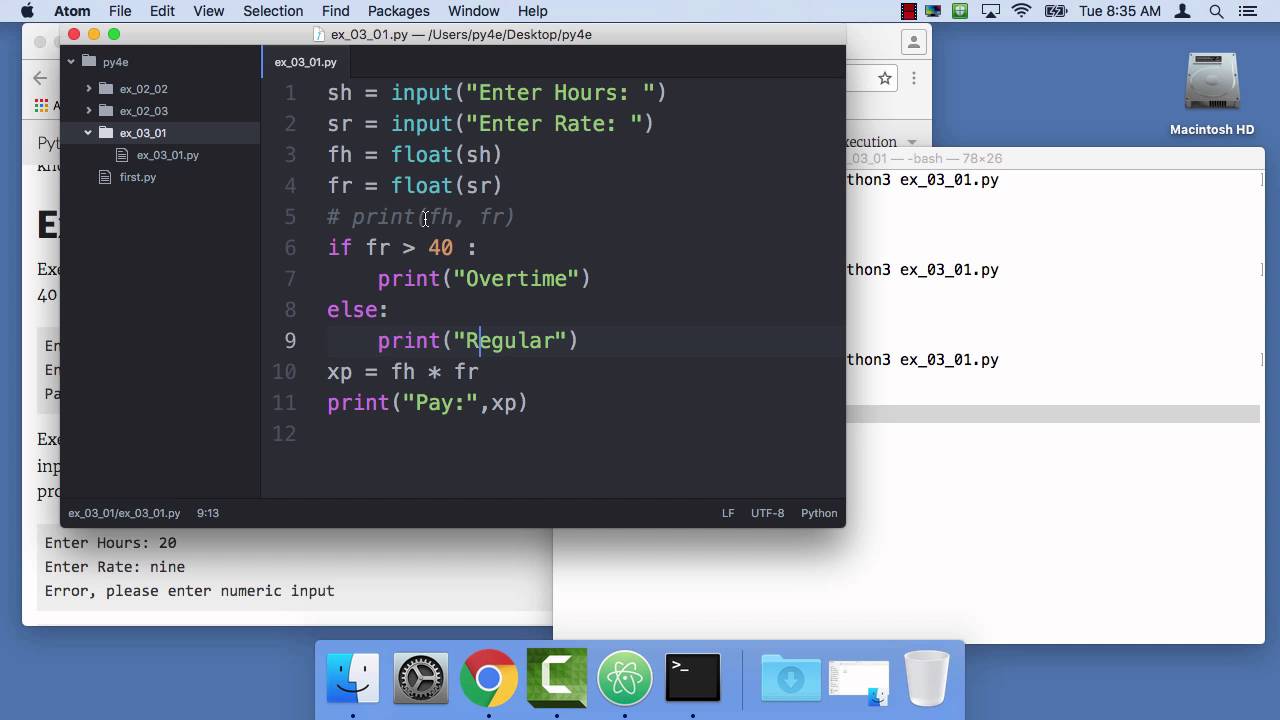Viewport: 1280px width, 720px height.
Task: Click the Tue 8:35 AM clock
Action: pos(1120,11)
